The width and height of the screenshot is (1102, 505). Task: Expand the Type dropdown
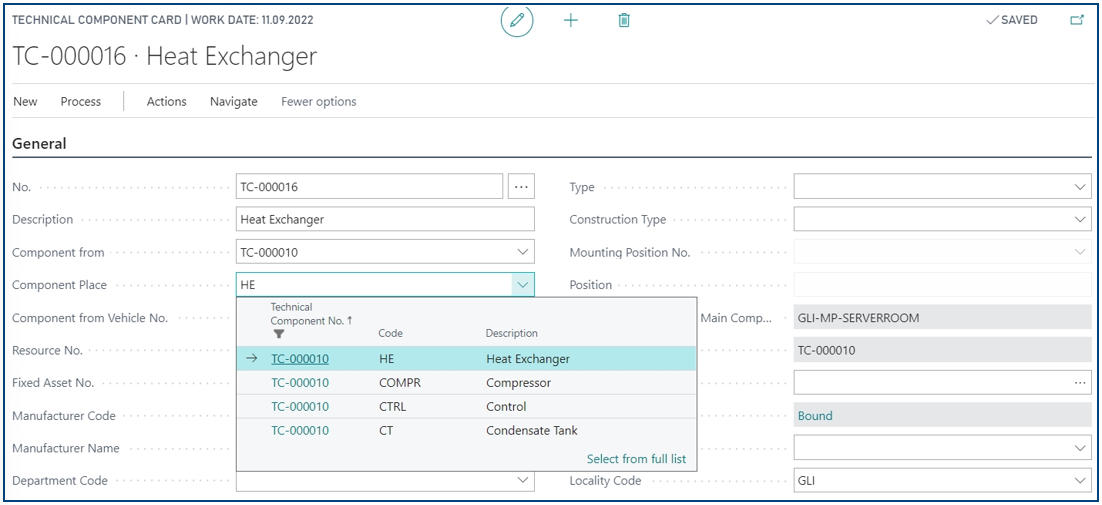pos(1080,187)
